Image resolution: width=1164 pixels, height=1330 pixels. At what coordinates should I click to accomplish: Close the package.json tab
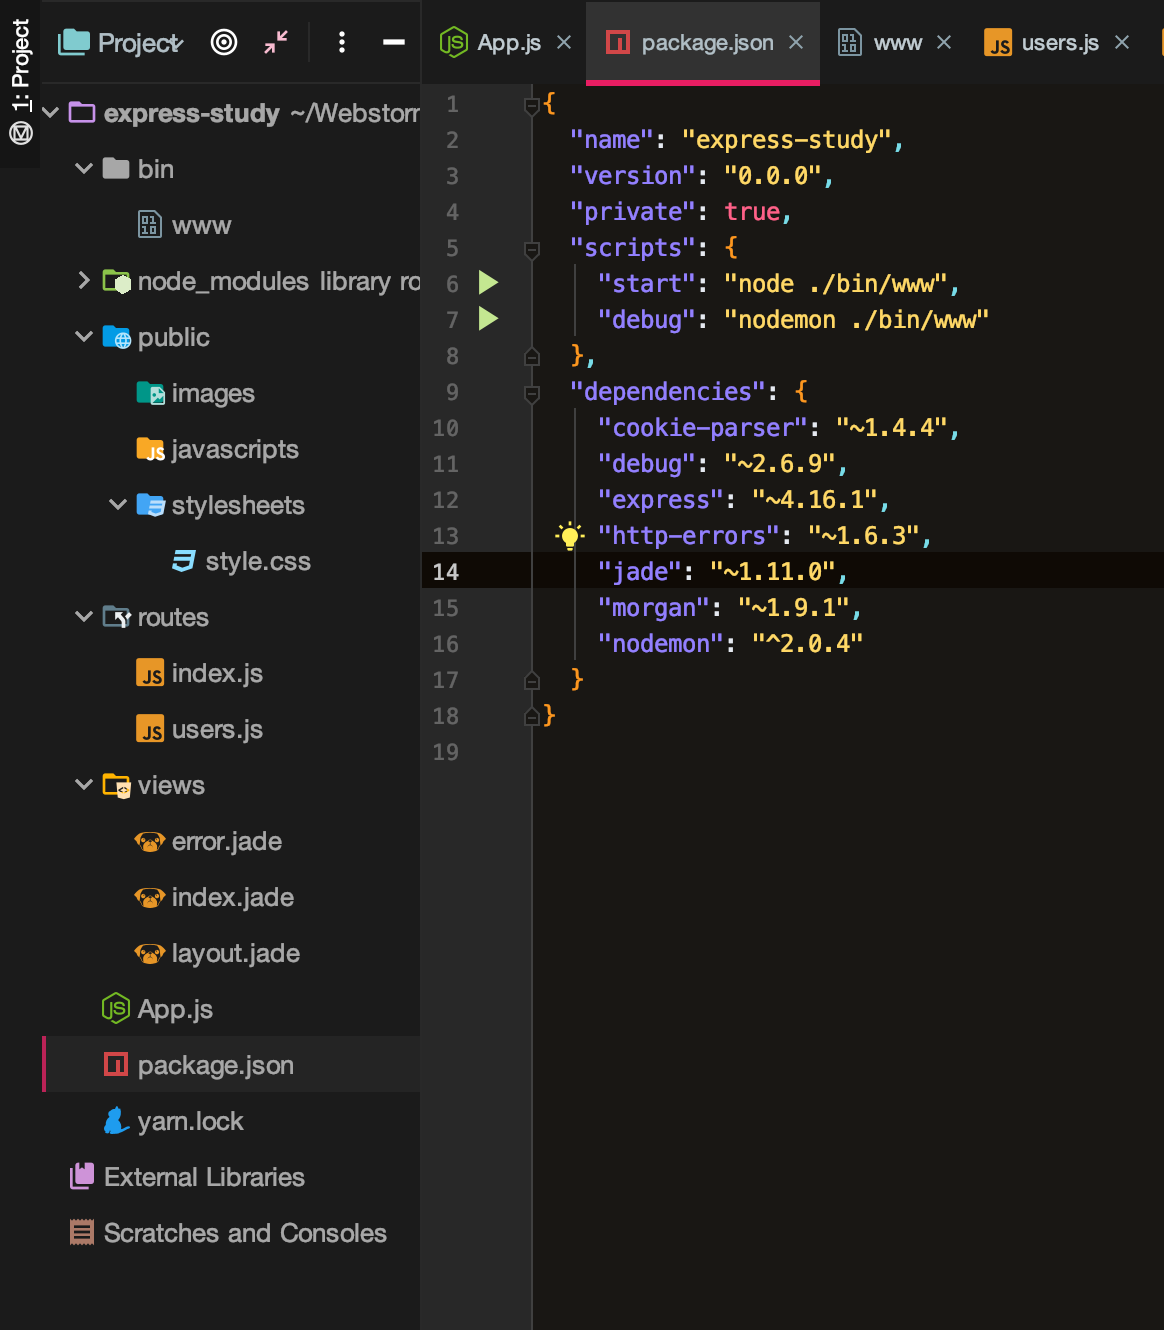tap(796, 42)
